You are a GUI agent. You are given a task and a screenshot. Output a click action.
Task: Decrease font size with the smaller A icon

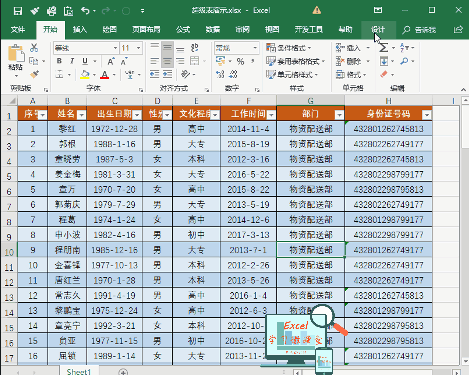click(124, 61)
